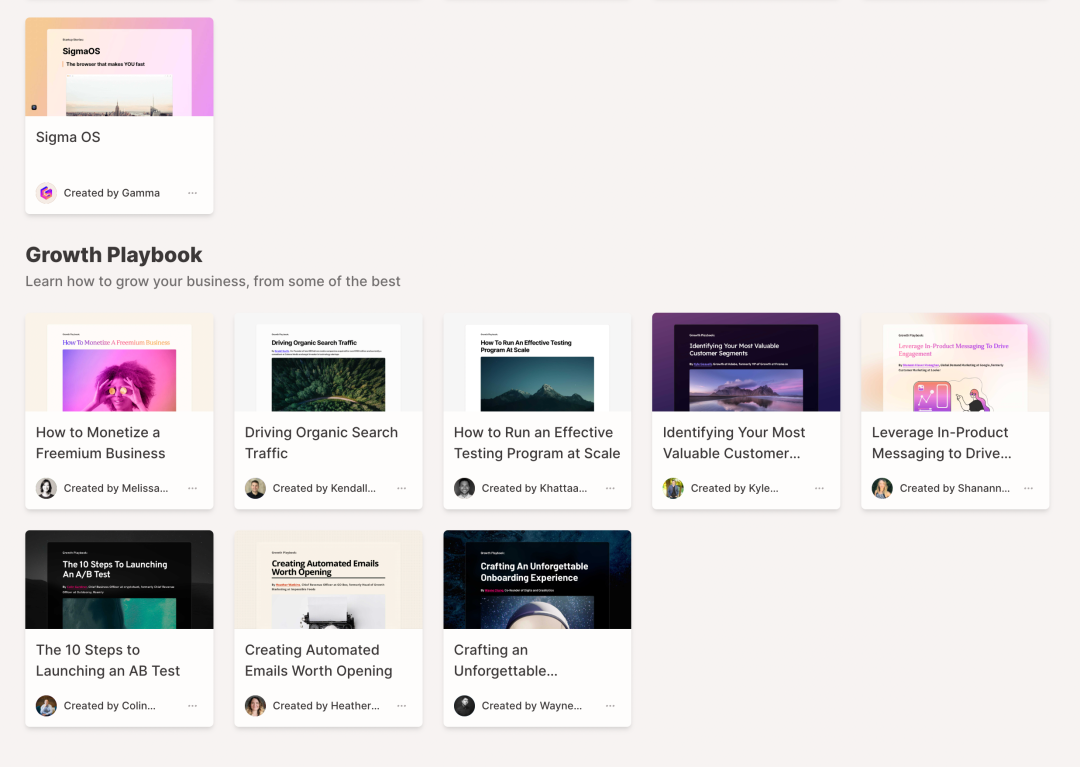Viewport: 1080px width, 767px height.
Task: Click Khattaa's avatar on the Testing Program card
Action: pyautogui.click(x=464, y=488)
